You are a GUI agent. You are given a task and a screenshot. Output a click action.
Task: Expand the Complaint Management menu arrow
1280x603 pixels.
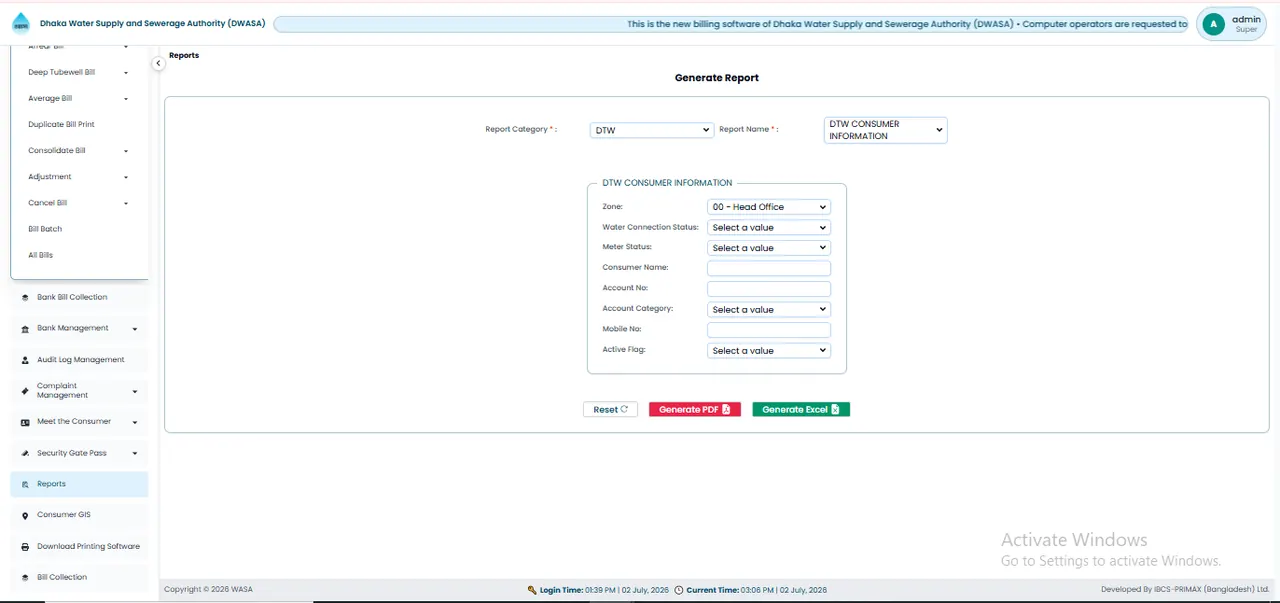click(x=135, y=391)
